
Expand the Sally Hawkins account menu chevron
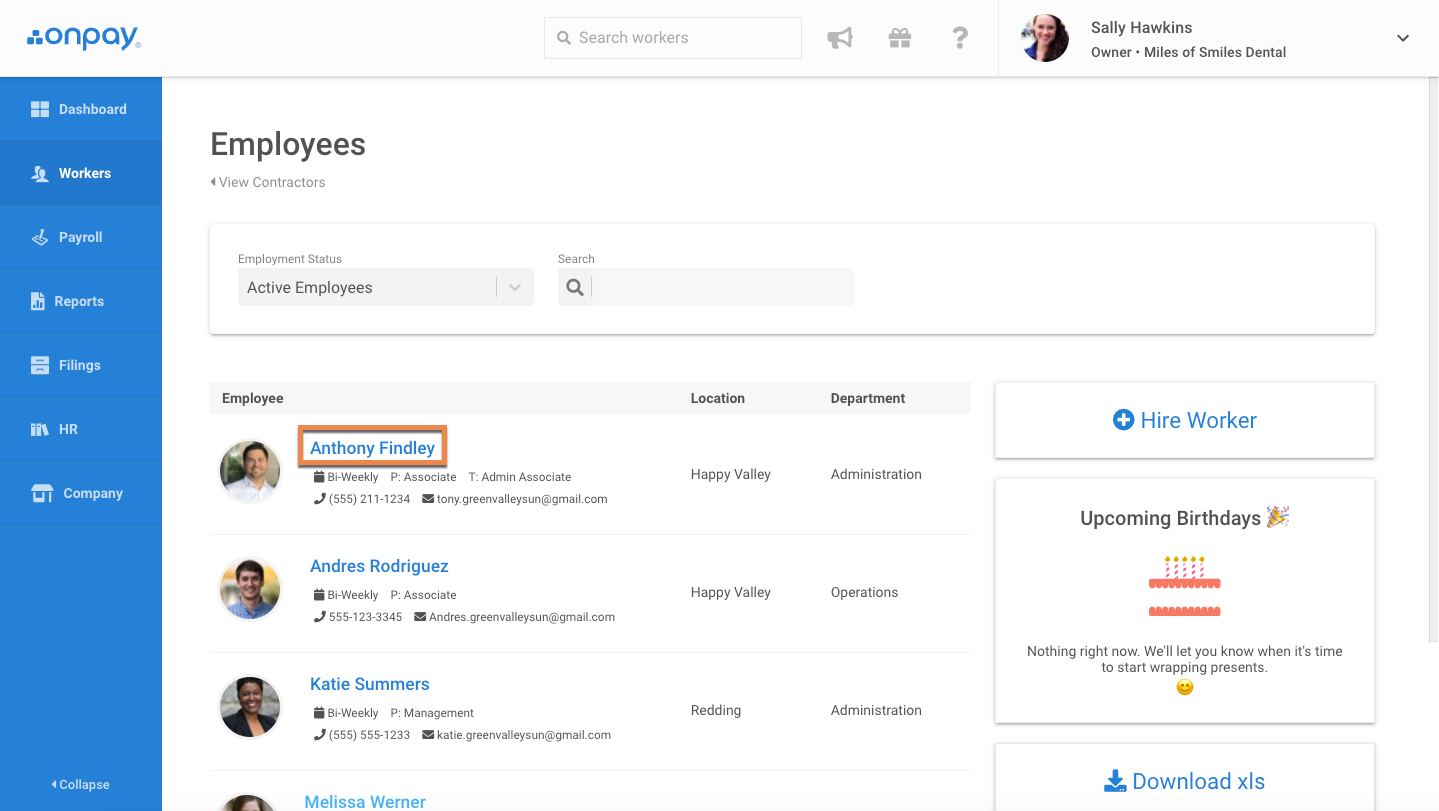point(1403,38)
